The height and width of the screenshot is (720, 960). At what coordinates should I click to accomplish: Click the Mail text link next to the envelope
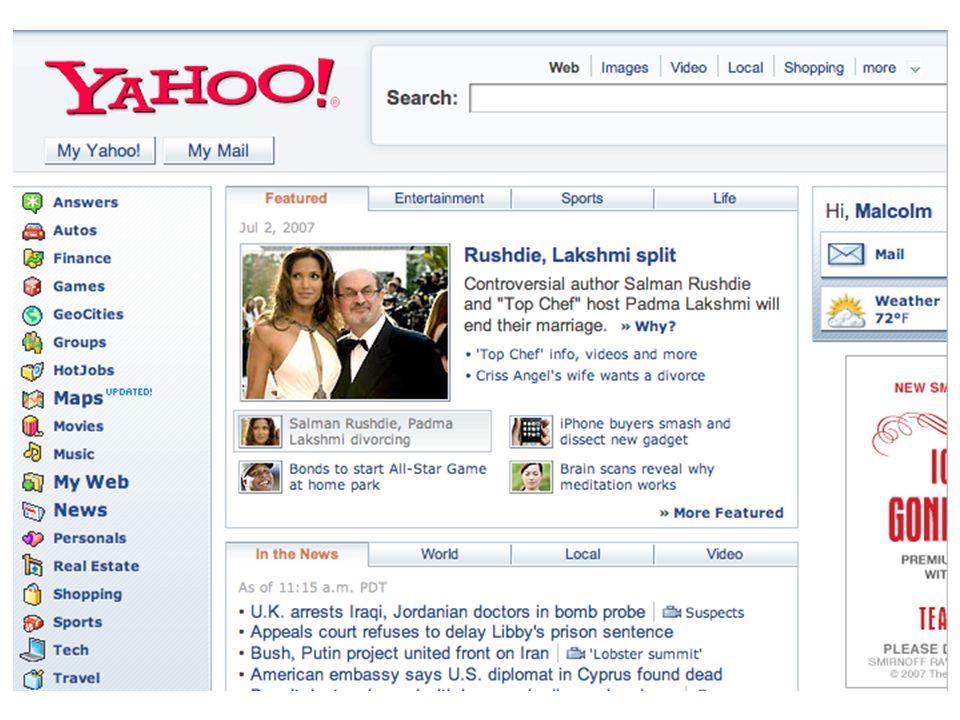pos(889,255)
